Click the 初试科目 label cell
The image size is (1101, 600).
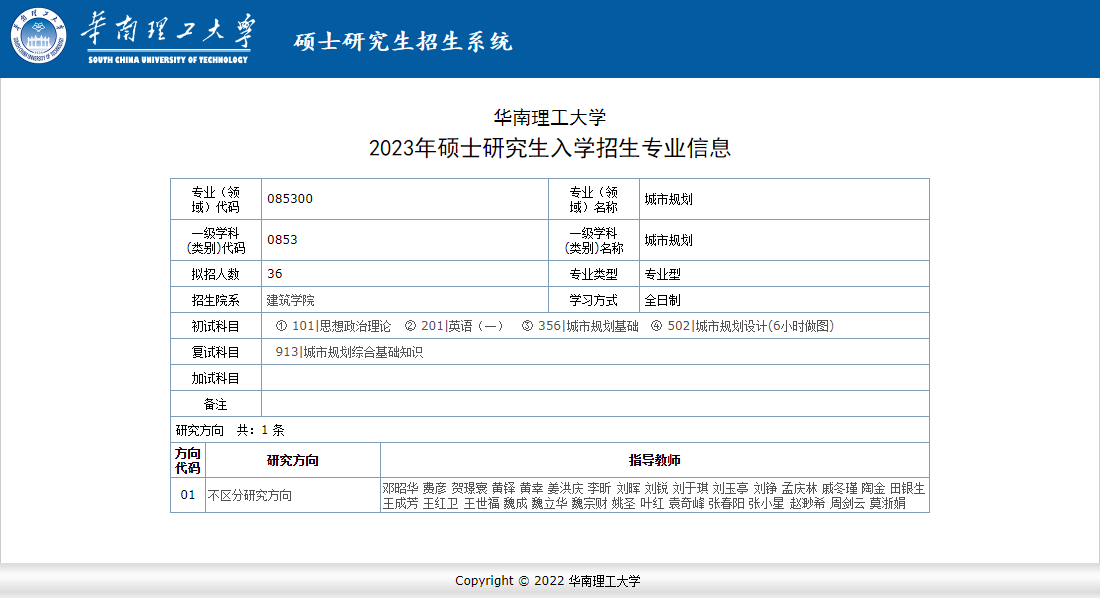tap(216, 326)
